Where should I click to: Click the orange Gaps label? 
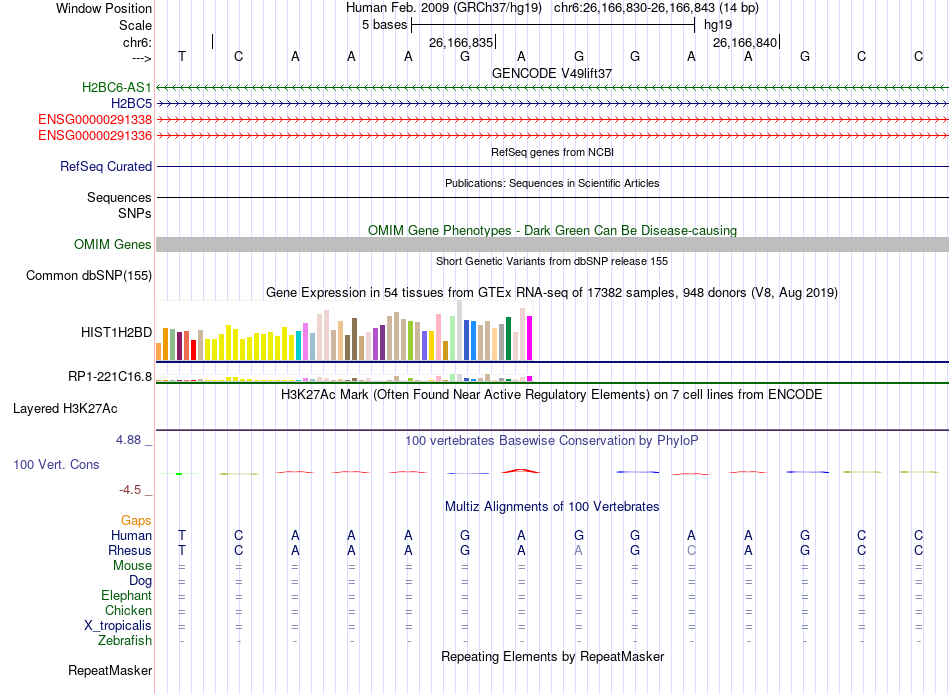click(136, 521)
